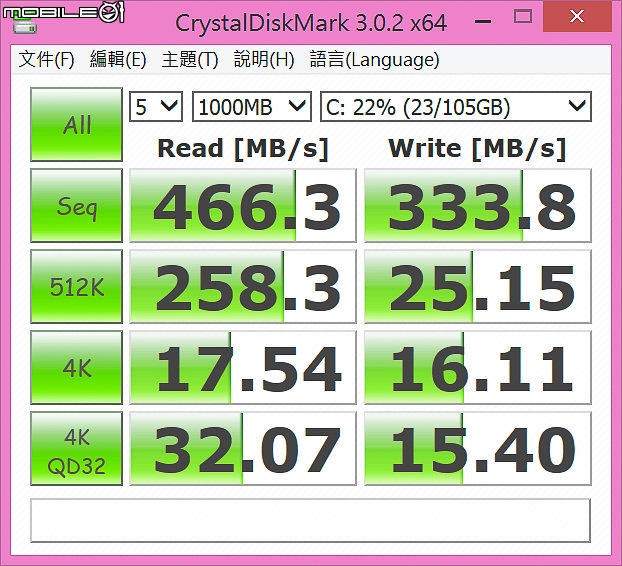The image size is (622, 566).
Task: Open the test count dropdown showing 5
Action: 156,106
